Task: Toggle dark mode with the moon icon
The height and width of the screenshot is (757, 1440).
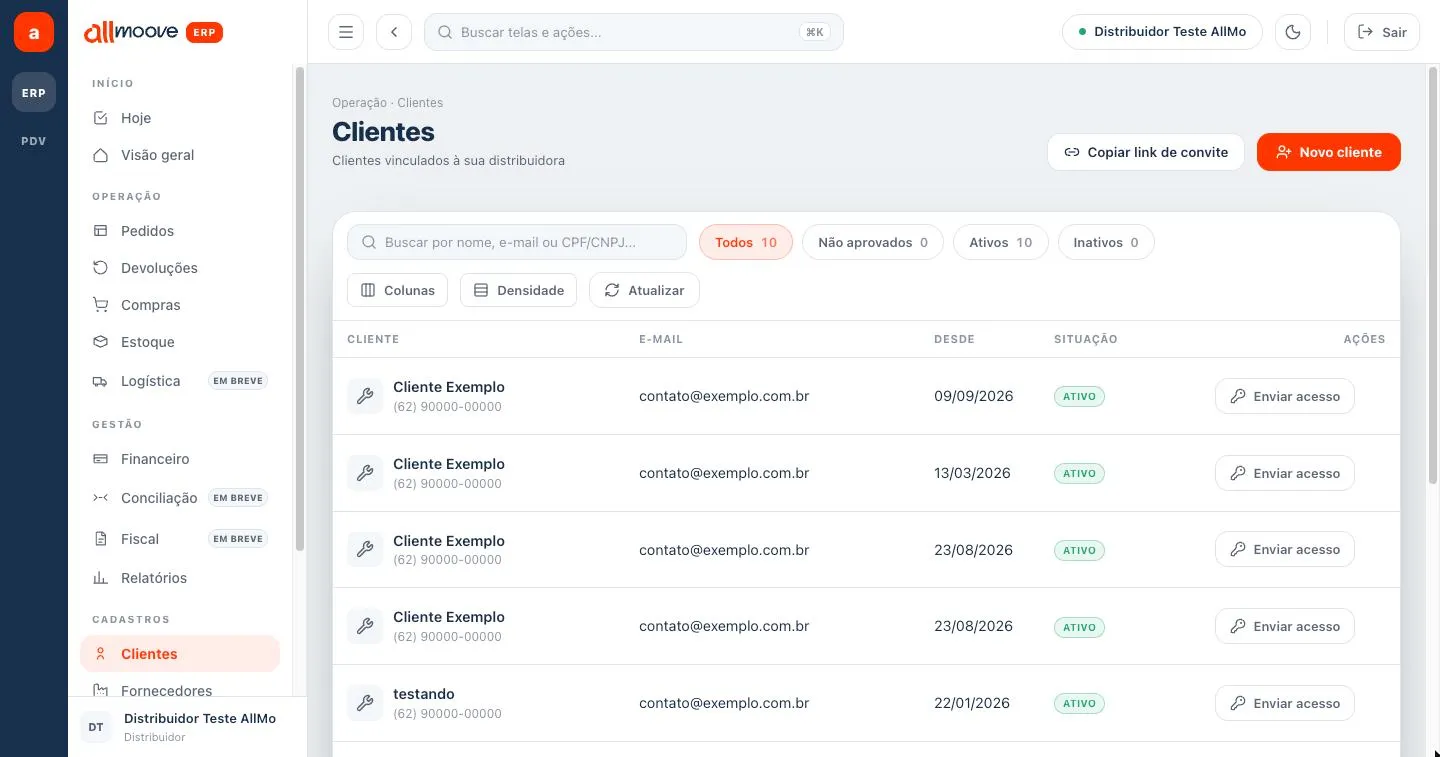Action: click(1293, 32)
